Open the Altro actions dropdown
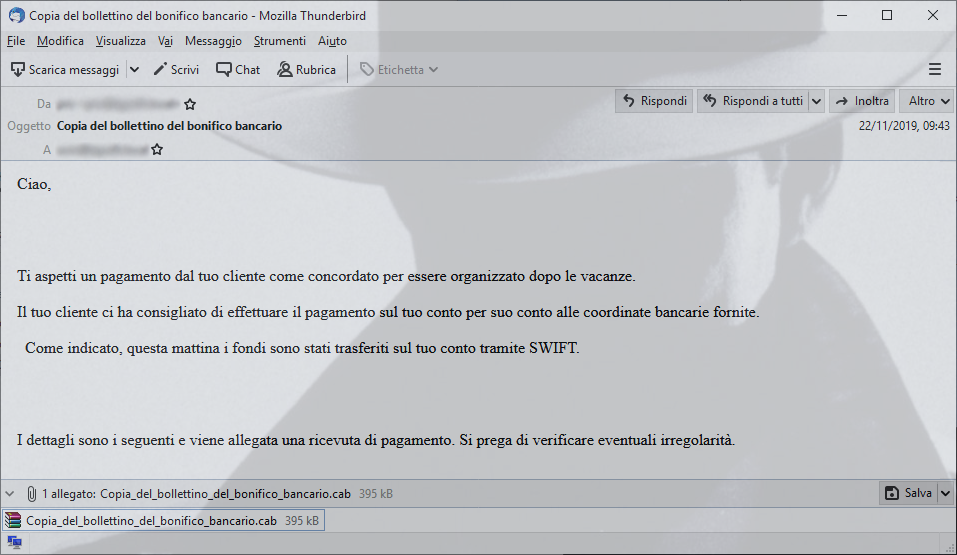 926,101
